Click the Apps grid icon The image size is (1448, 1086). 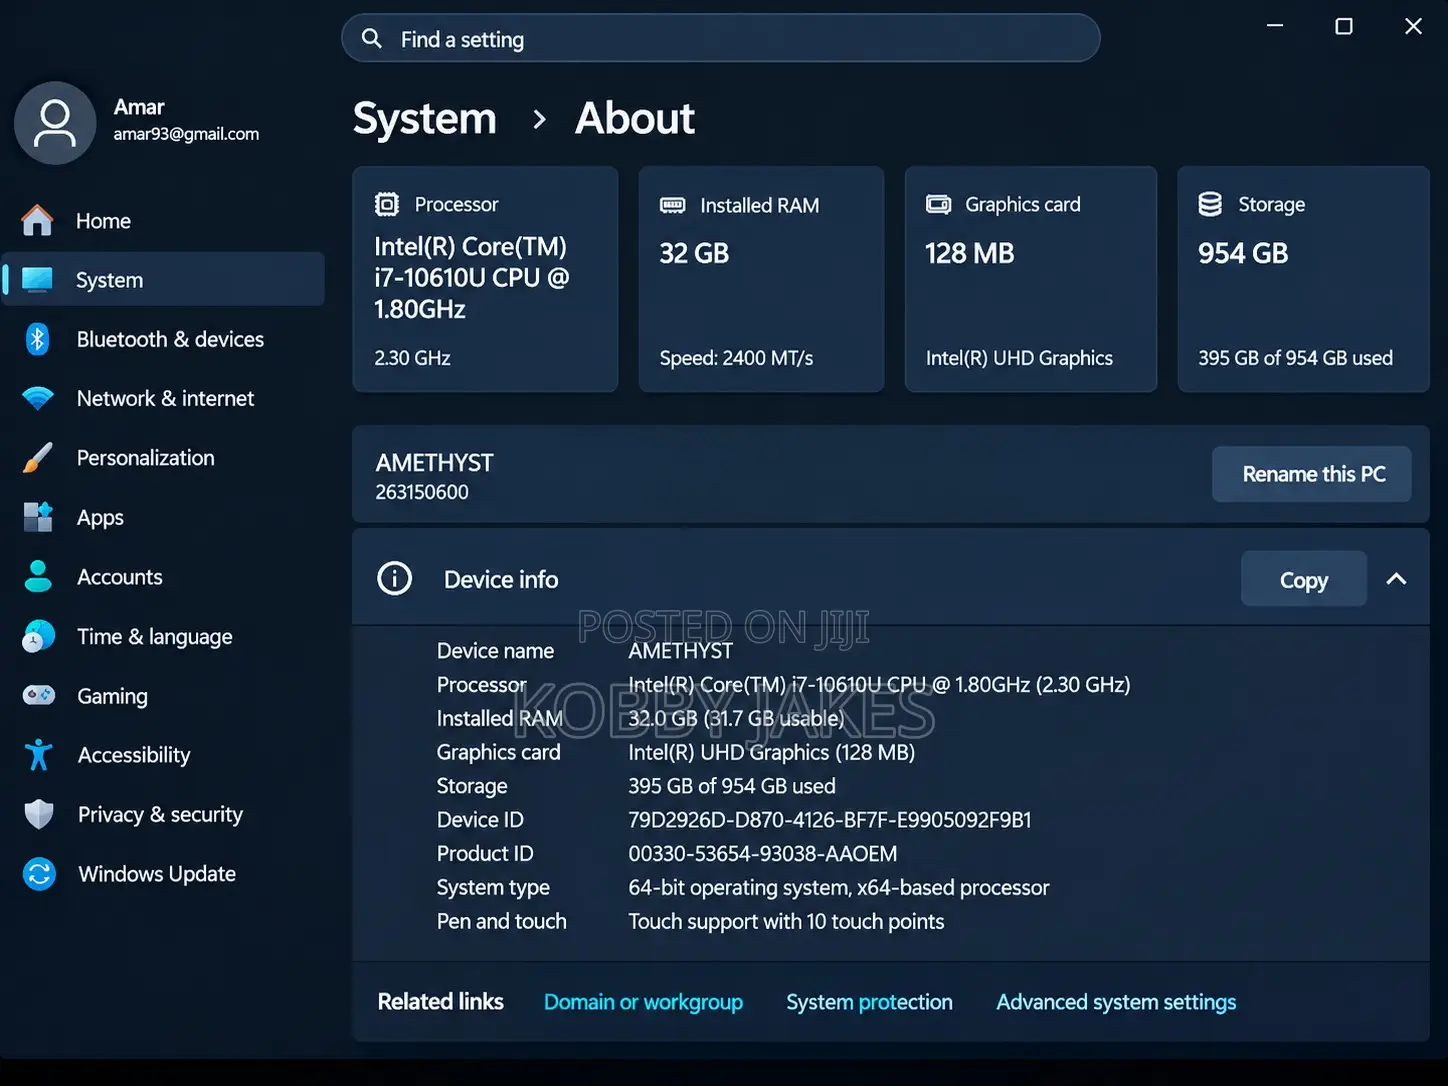pyautogui.click(x=38, y=517)
